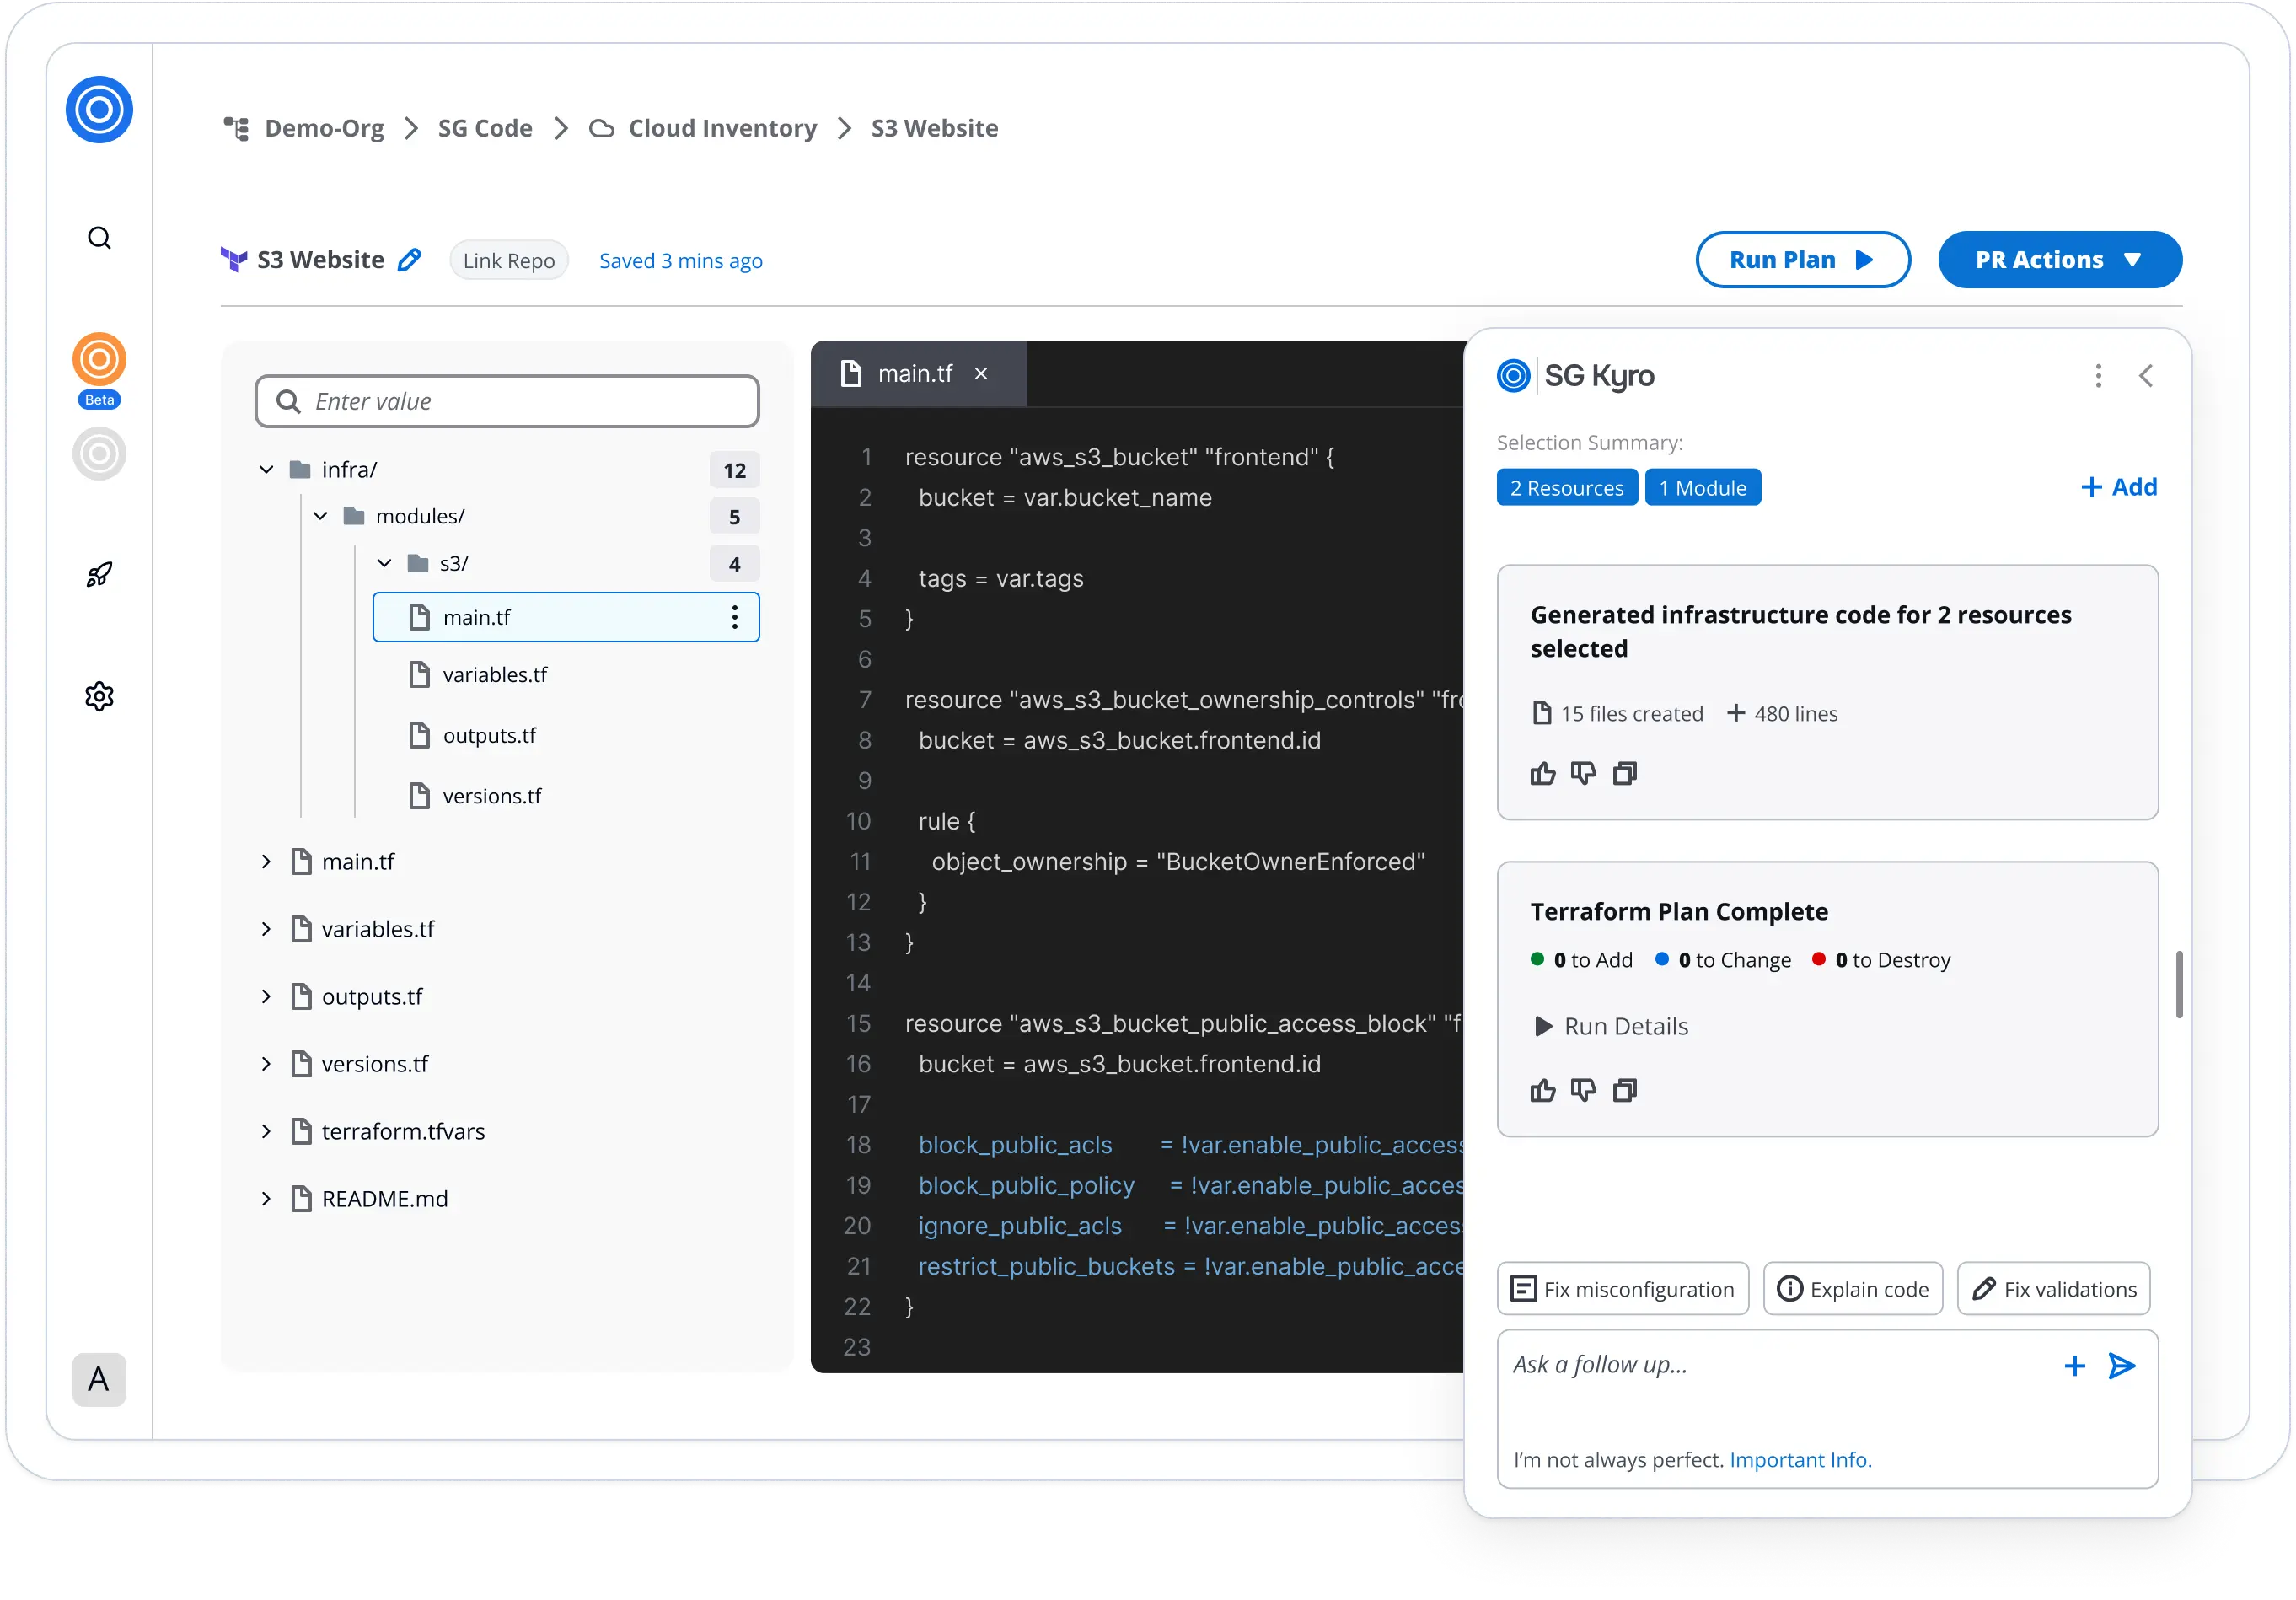Close the main.tf editor tab
The height and width of the screenshot is (1600, 2296).
click(981, 374)
